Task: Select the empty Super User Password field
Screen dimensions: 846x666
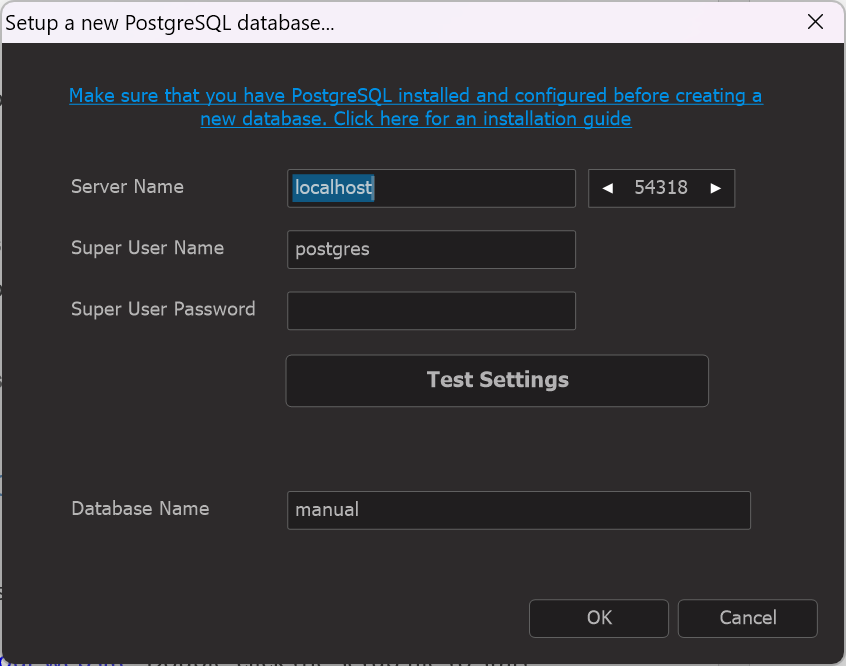Action: coord(431,311)
